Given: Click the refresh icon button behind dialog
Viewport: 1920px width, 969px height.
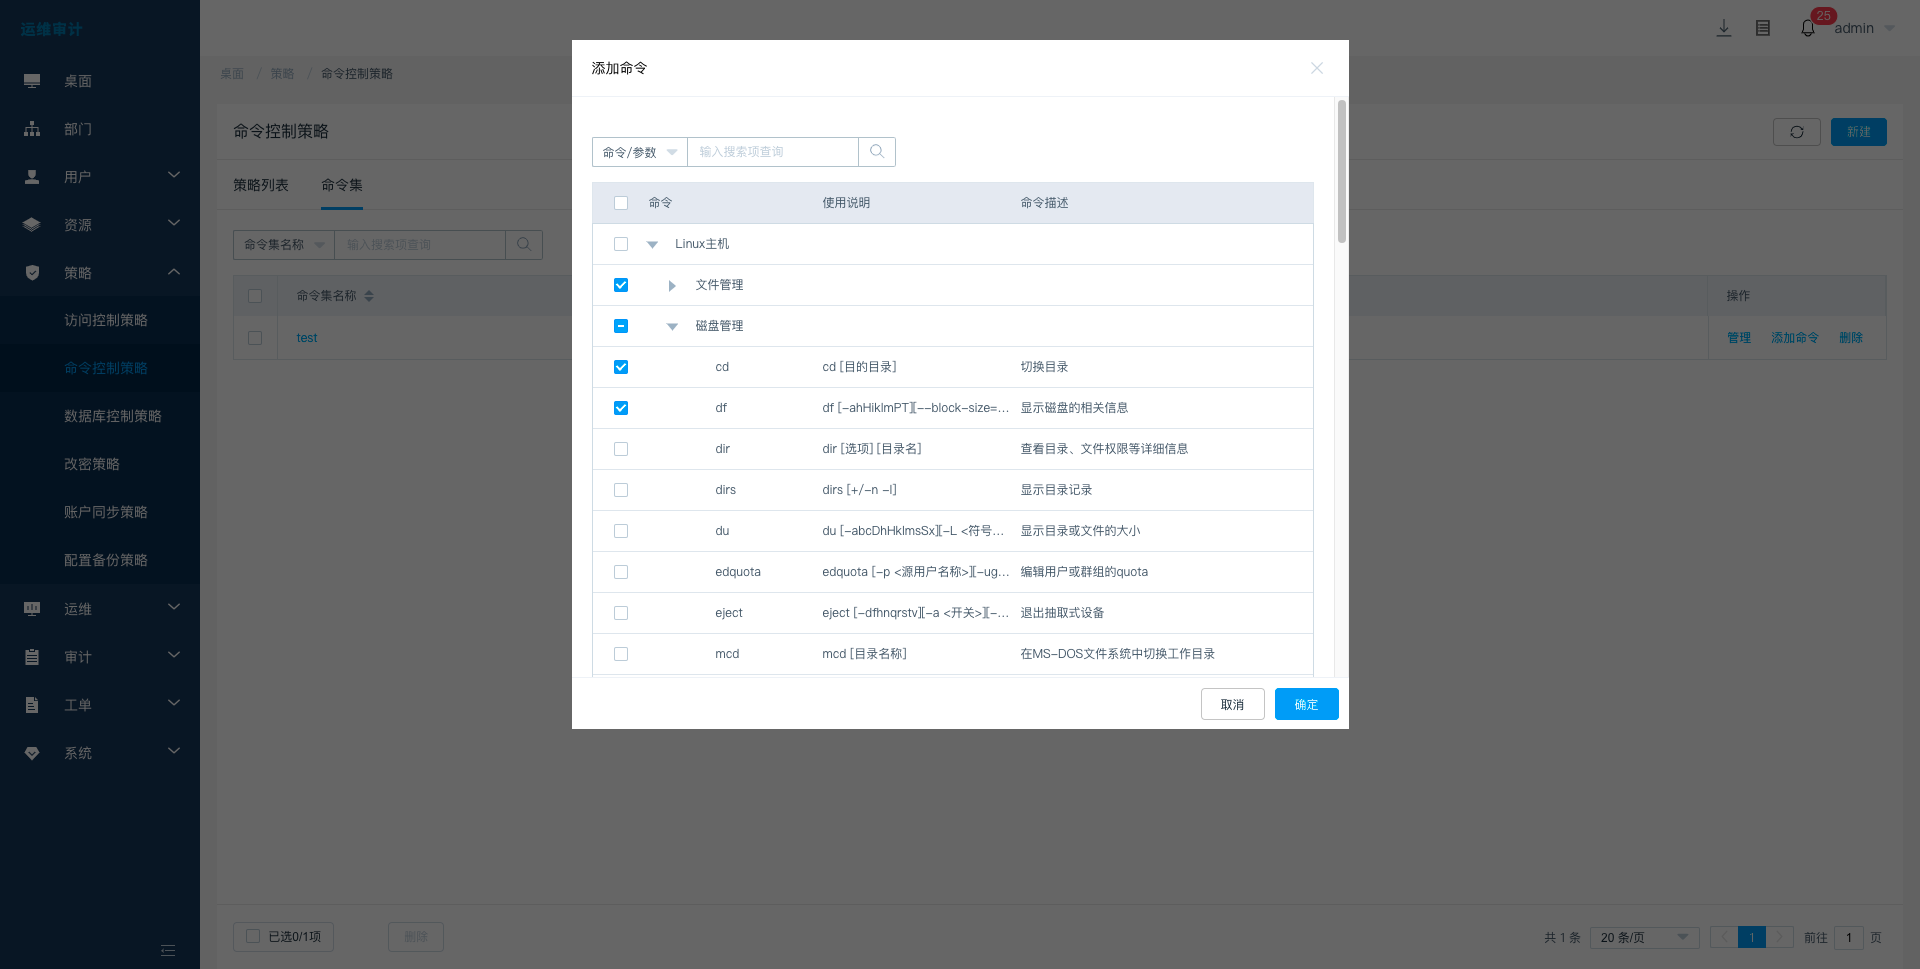Looking at the screenshot, I should (x=1797, y=132).
